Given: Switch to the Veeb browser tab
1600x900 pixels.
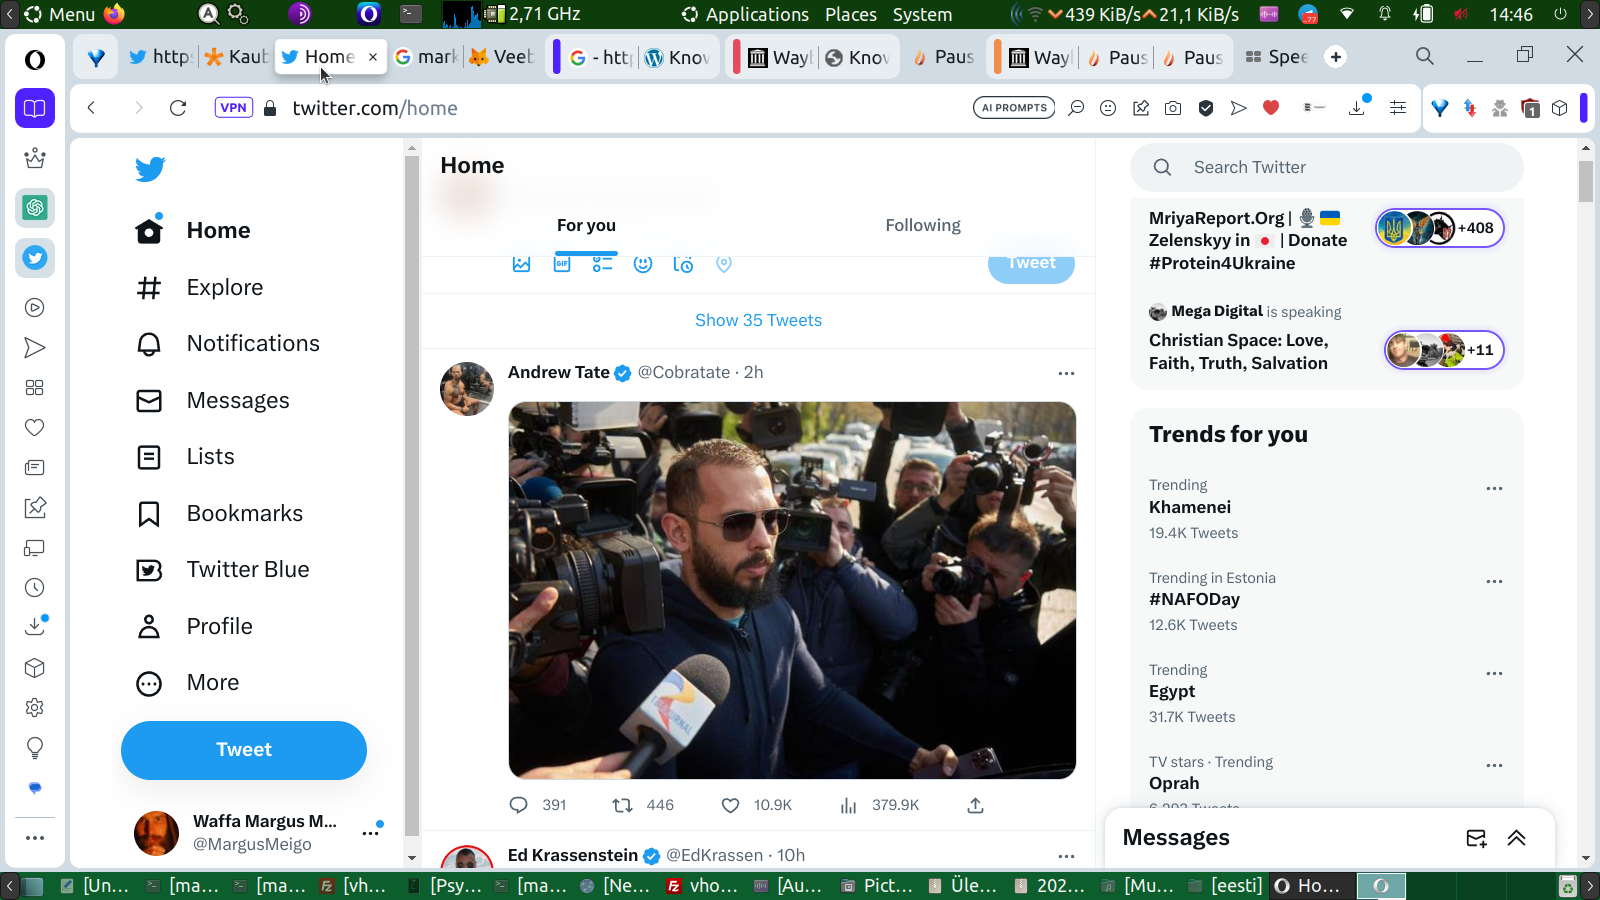Looking at the screenshot, I should [x=503, y=57].
